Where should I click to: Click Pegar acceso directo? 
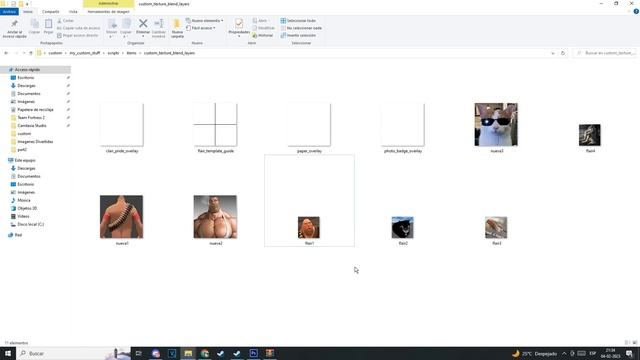(x=78, y=36)
